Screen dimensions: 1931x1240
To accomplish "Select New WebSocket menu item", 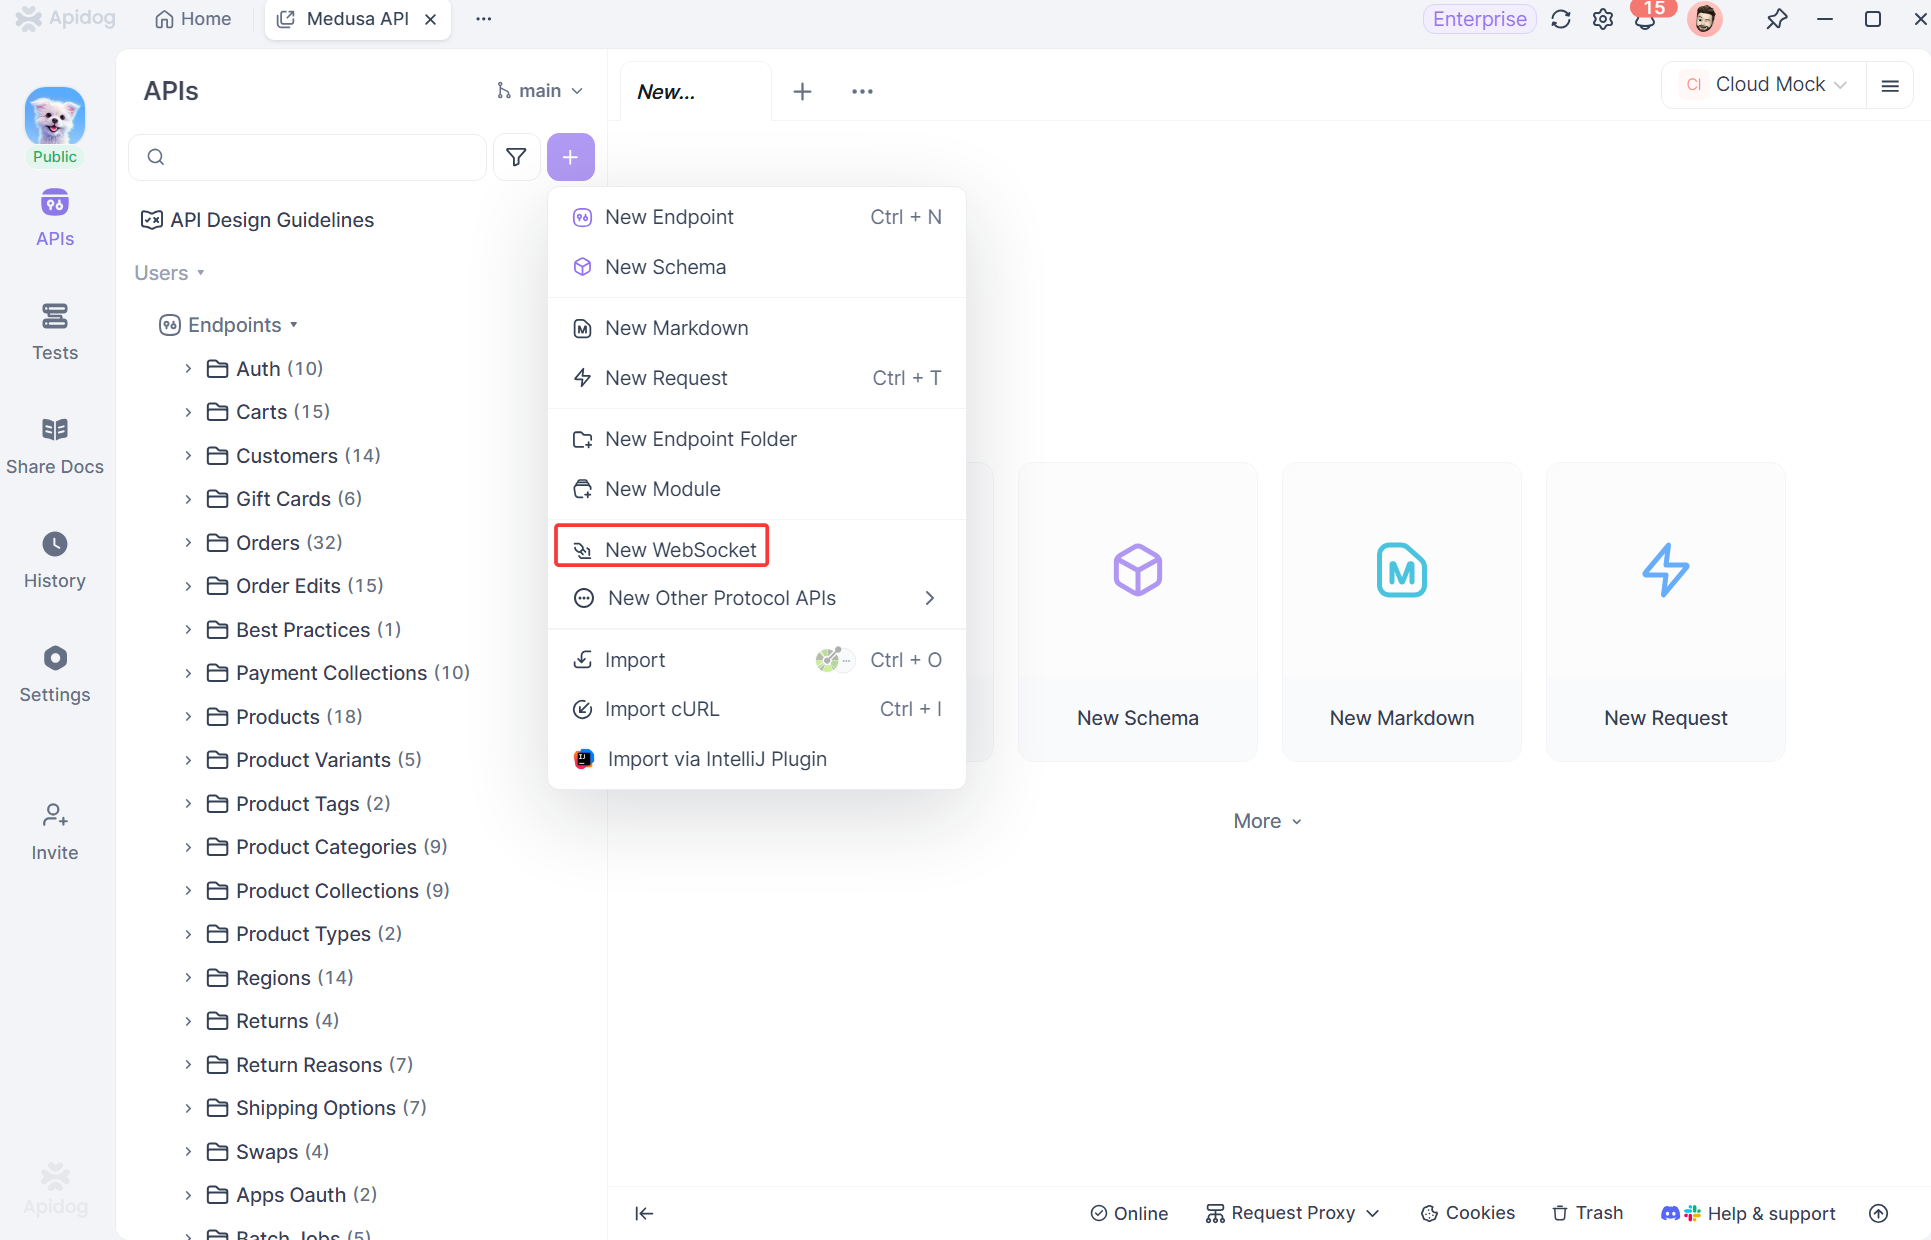I will 680,549.
